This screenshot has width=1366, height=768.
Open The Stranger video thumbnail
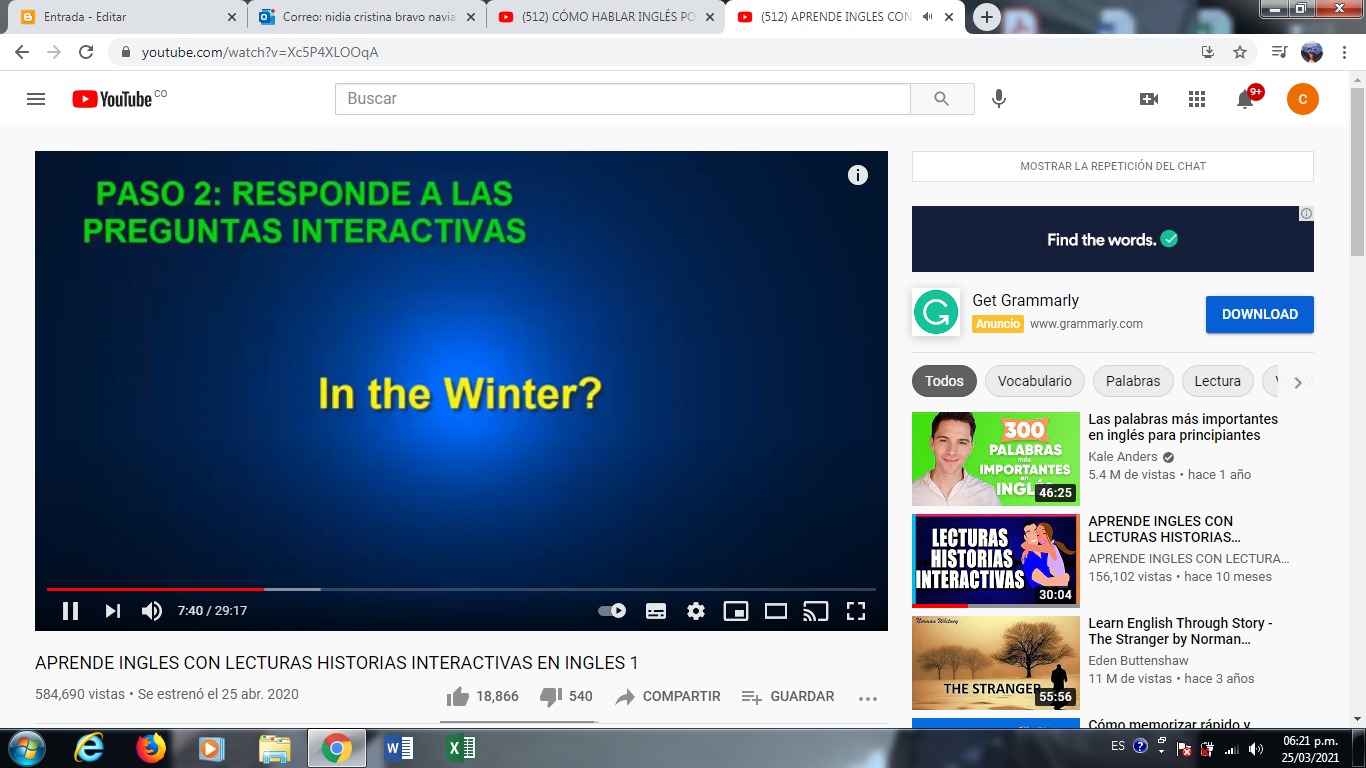click(996, 663)
